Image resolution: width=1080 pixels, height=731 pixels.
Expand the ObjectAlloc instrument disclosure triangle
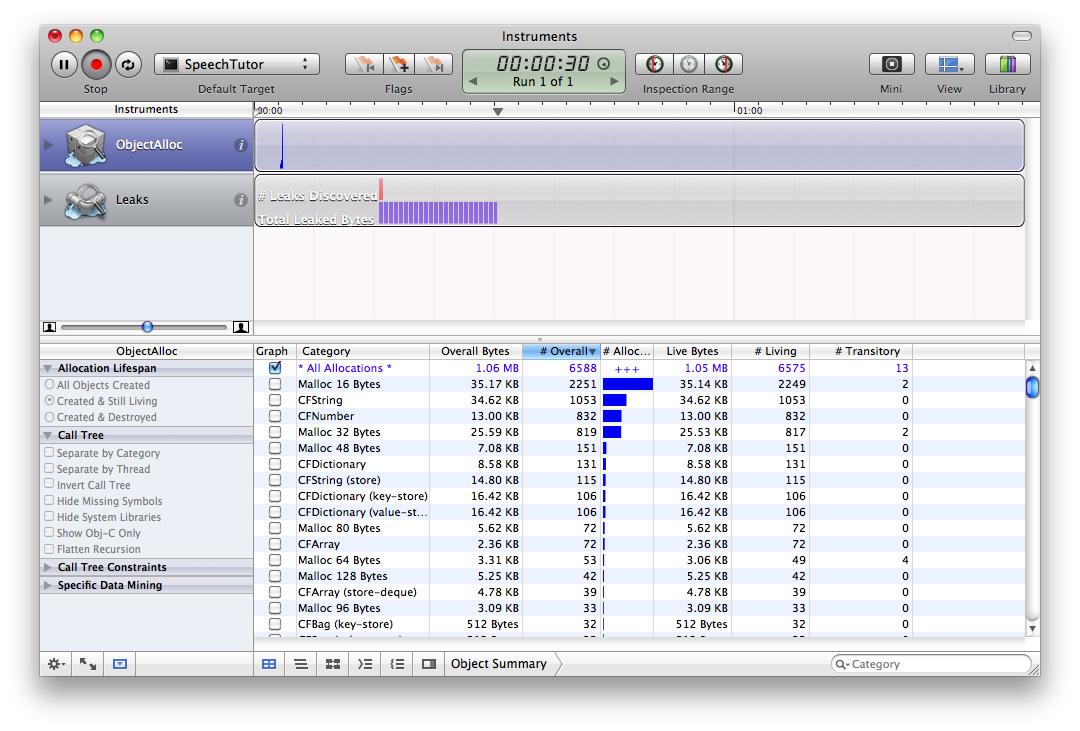48,145
